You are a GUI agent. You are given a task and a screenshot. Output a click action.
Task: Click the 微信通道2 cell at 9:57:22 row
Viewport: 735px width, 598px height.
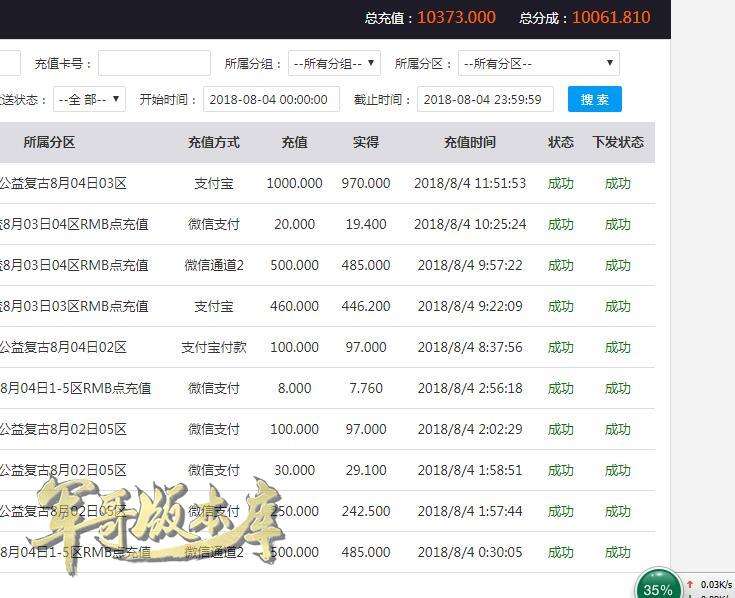(214, 265)
